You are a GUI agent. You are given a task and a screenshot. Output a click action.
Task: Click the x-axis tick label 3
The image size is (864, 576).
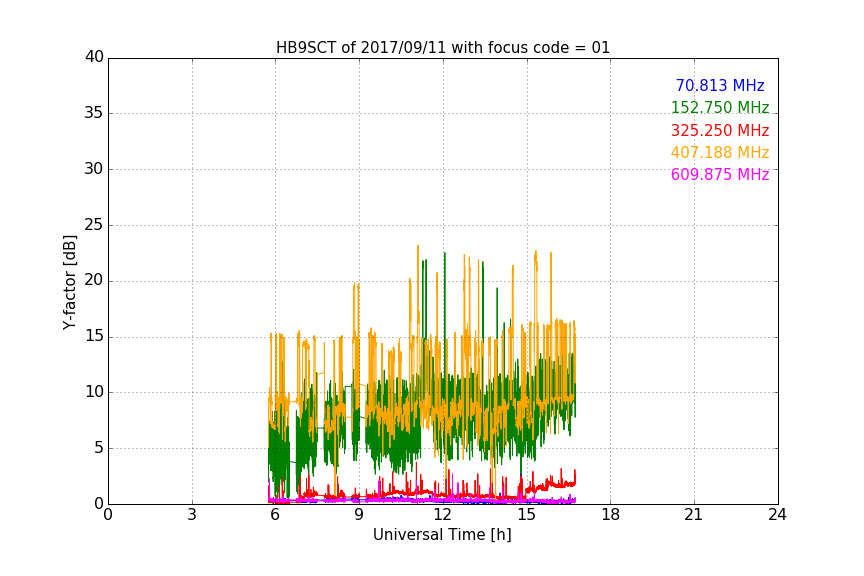pos(192,515)
